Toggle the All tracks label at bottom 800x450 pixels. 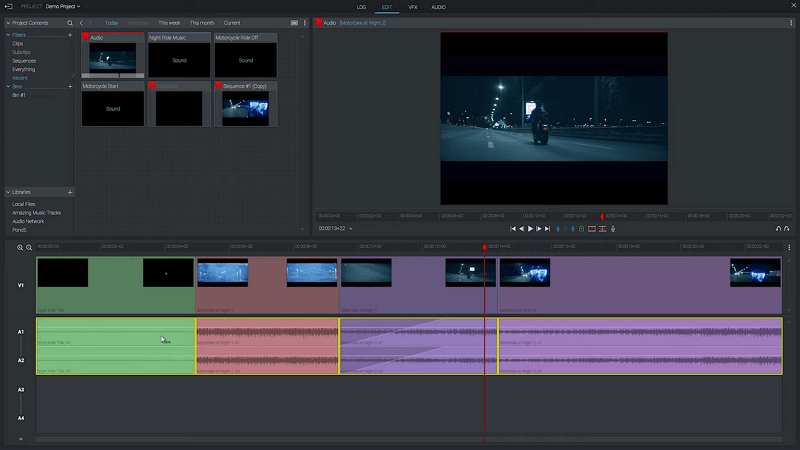pos(21,439)
